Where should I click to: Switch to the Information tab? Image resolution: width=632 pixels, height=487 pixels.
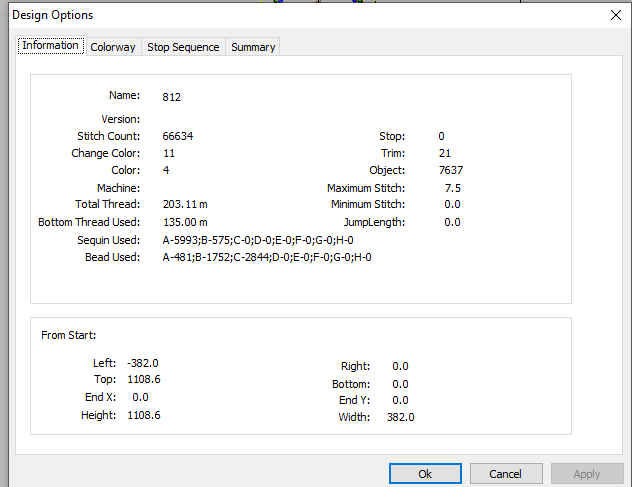(x=51, y=45)
